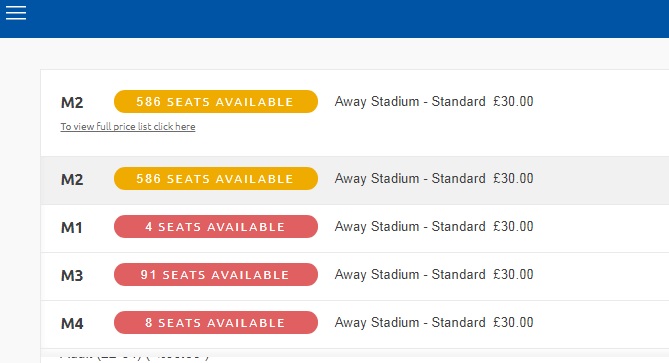The image size is (669, 363).
Task: Open the hamburger menu in header
Action: point(16,13)
